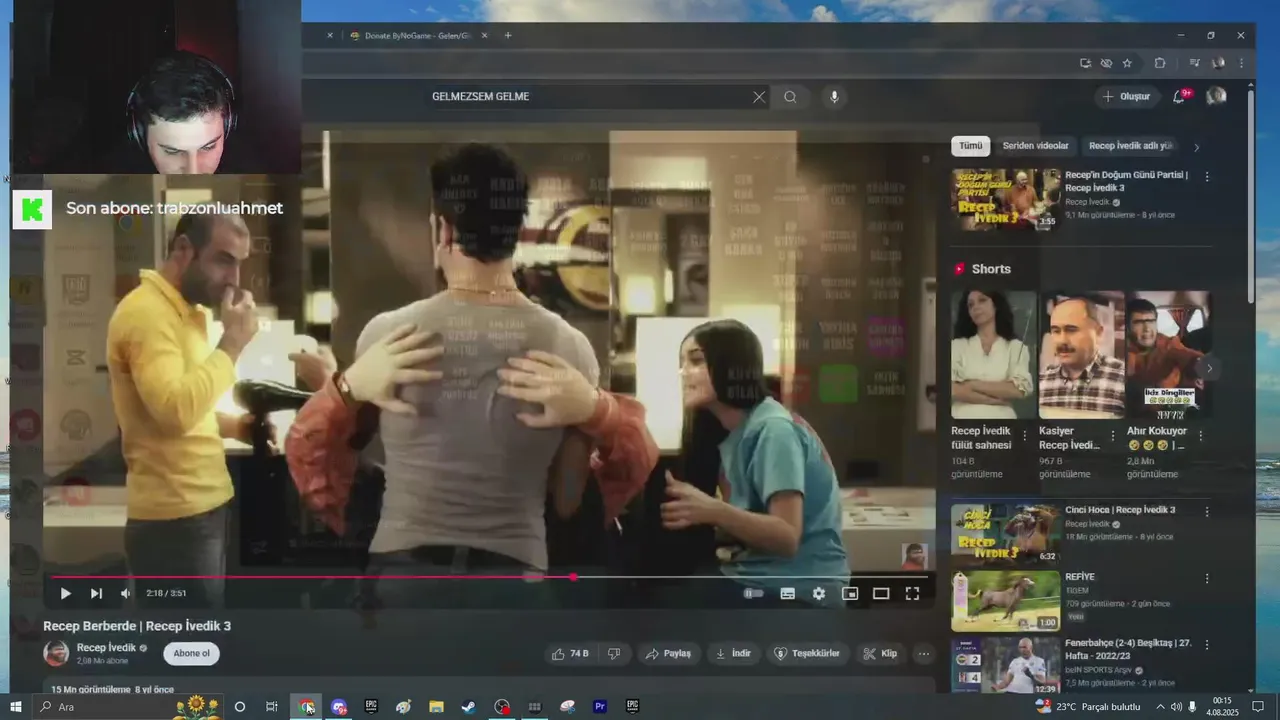Close the Donate ByNoGame tab
The height and width of the screenshot is (720, 1280).
point(485,36)
